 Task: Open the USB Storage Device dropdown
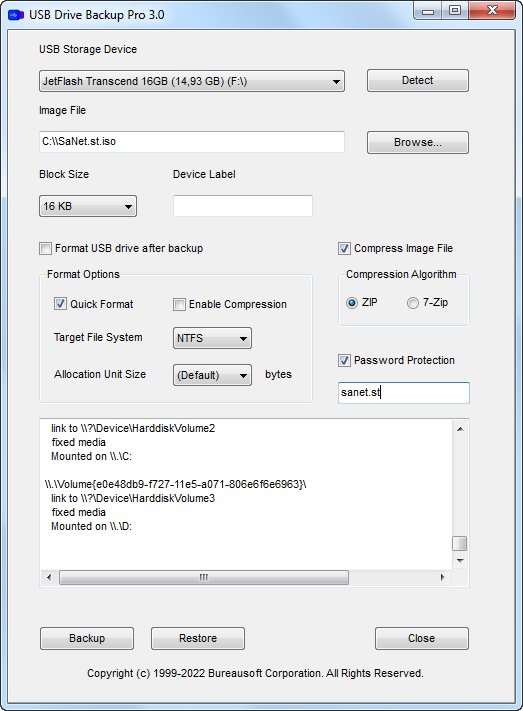coord(191,81)
